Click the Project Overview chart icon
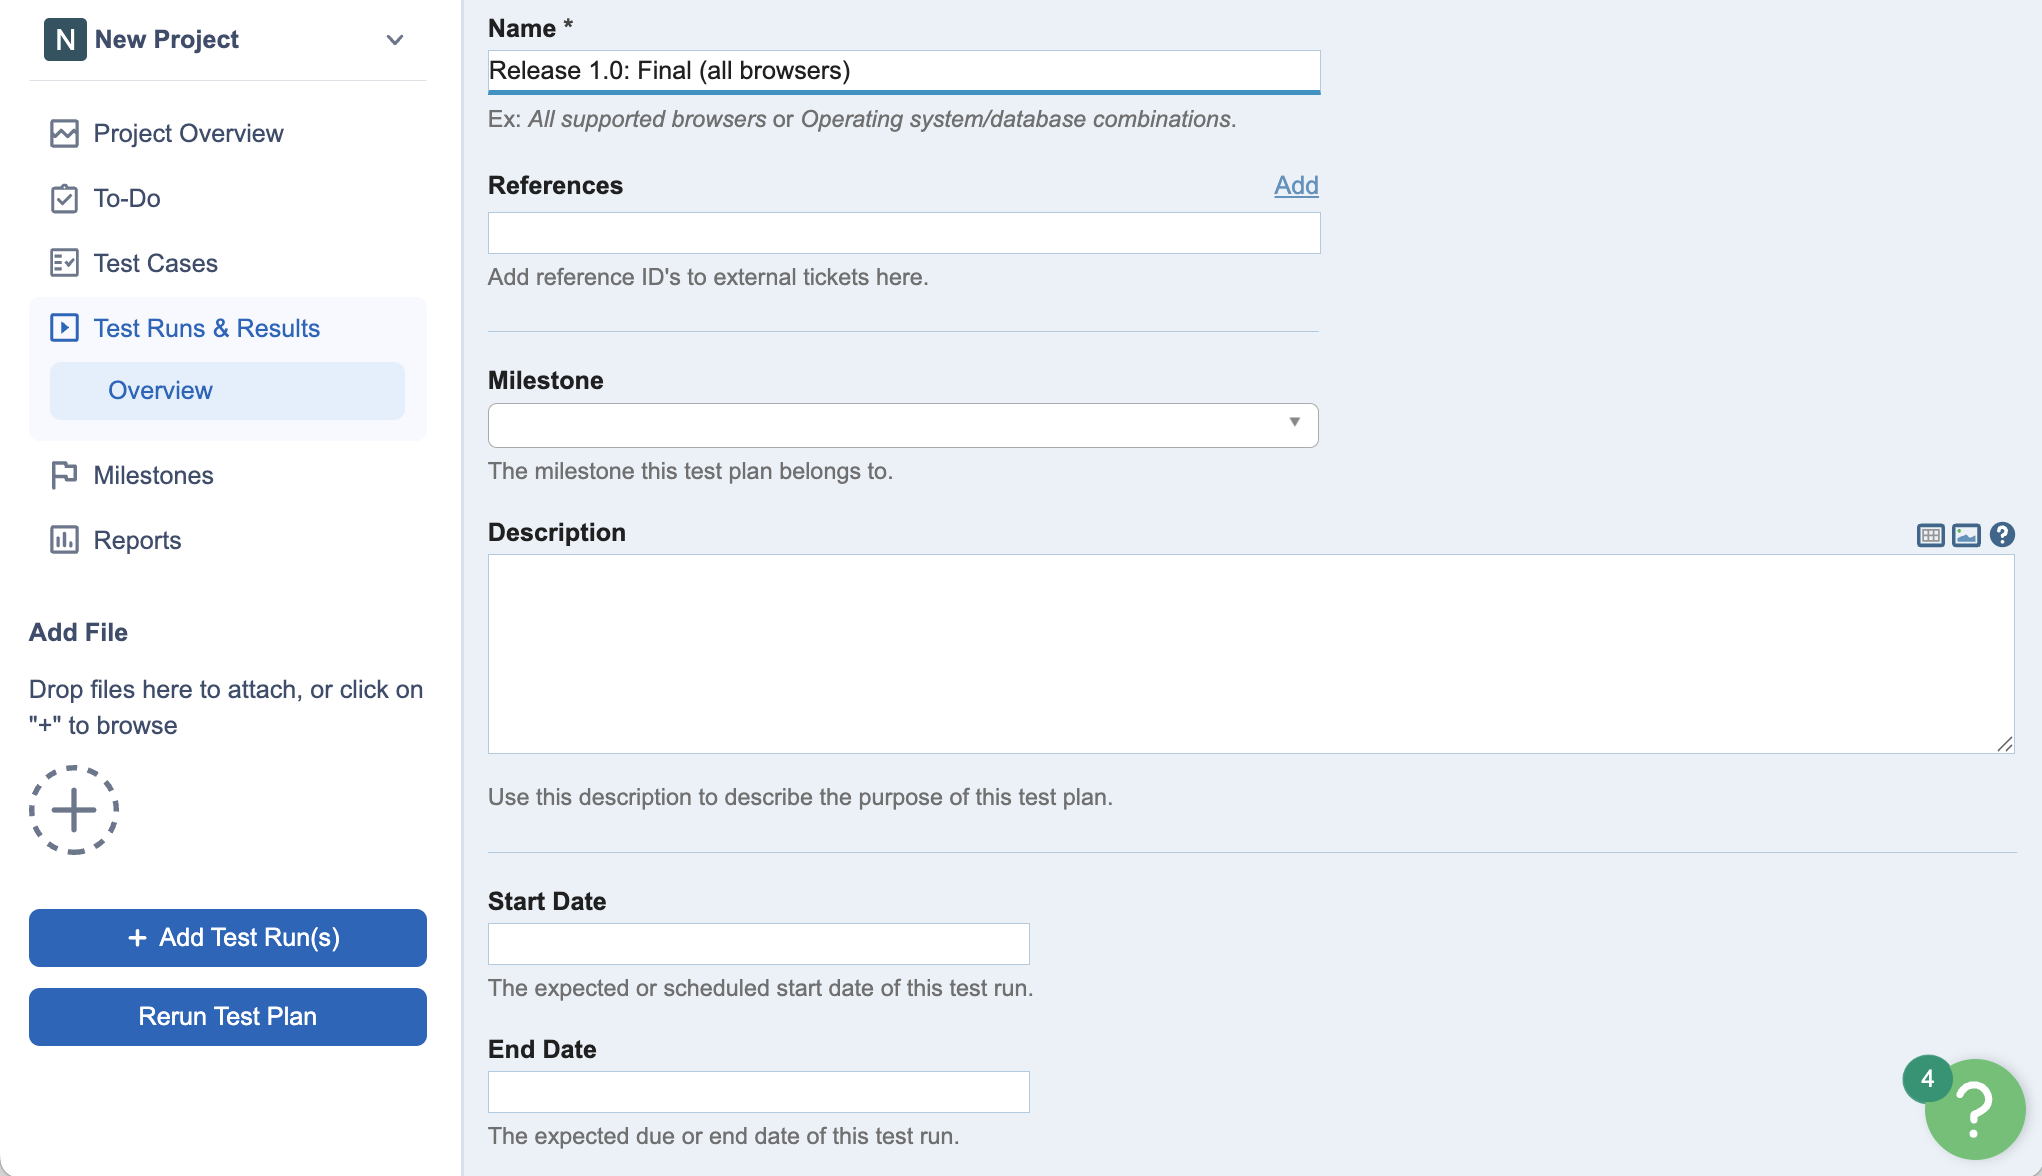This screenshot has height=1176, width=2042. [64, 134]
